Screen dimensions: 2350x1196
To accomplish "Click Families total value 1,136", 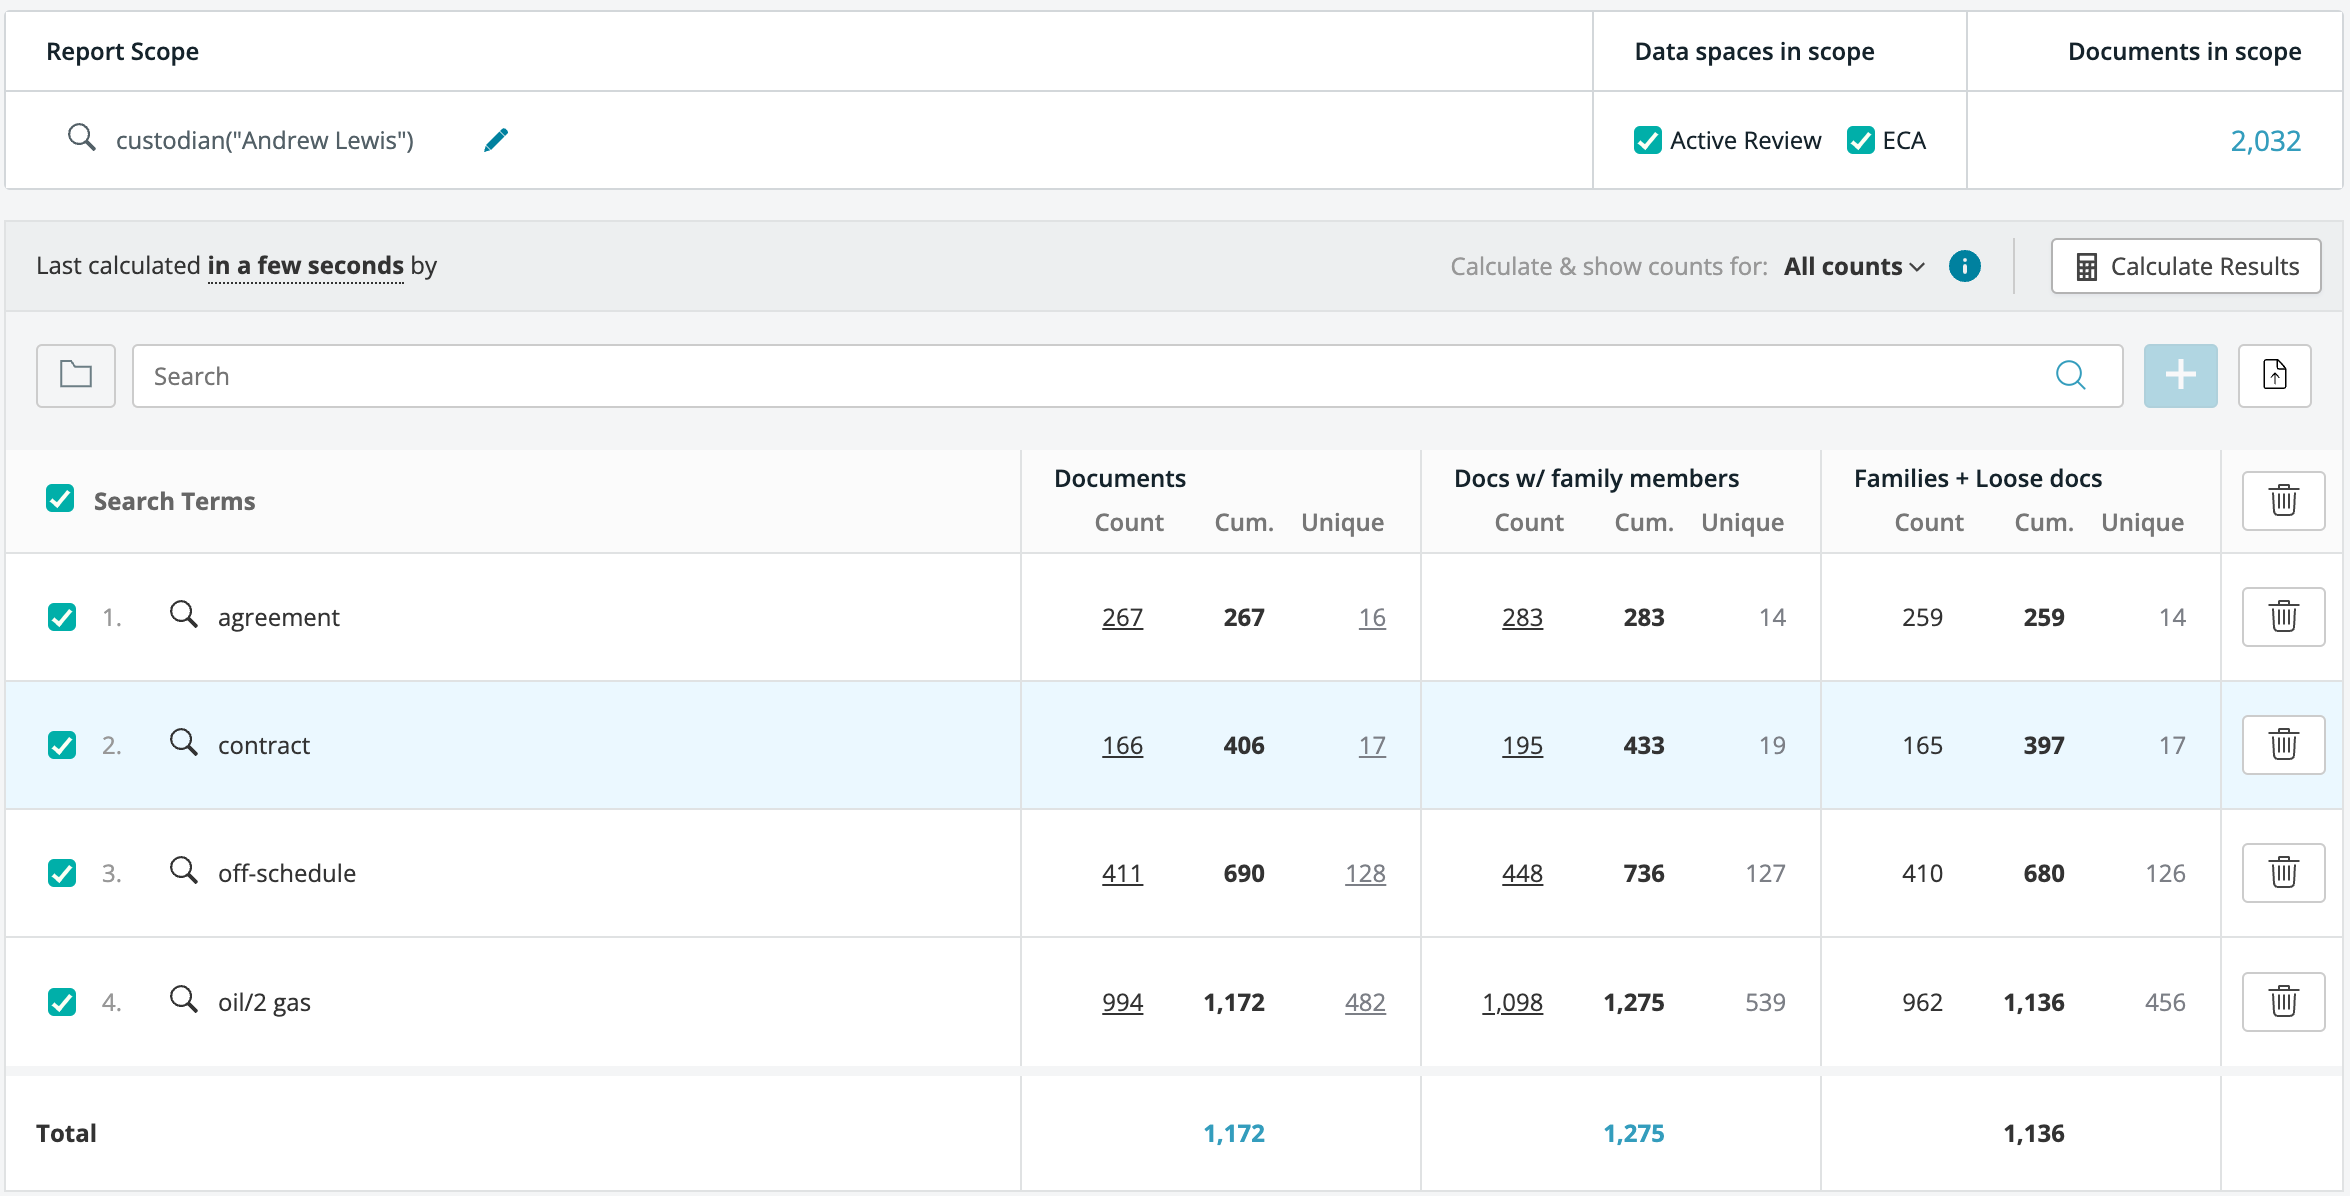I will 2034,1133.
